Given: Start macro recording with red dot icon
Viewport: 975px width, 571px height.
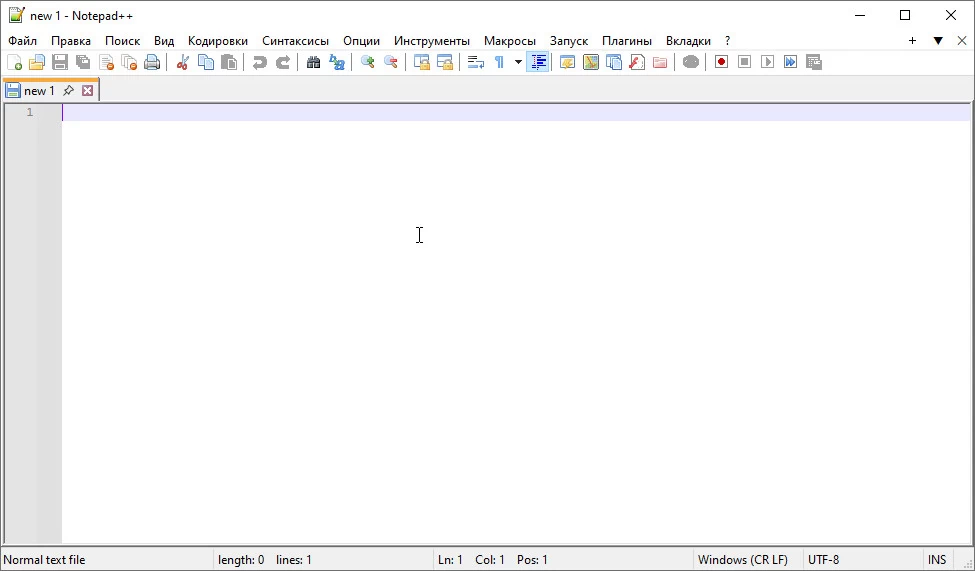Looking at the screenshot, I should pyautogui.click(x=721, y=62).
